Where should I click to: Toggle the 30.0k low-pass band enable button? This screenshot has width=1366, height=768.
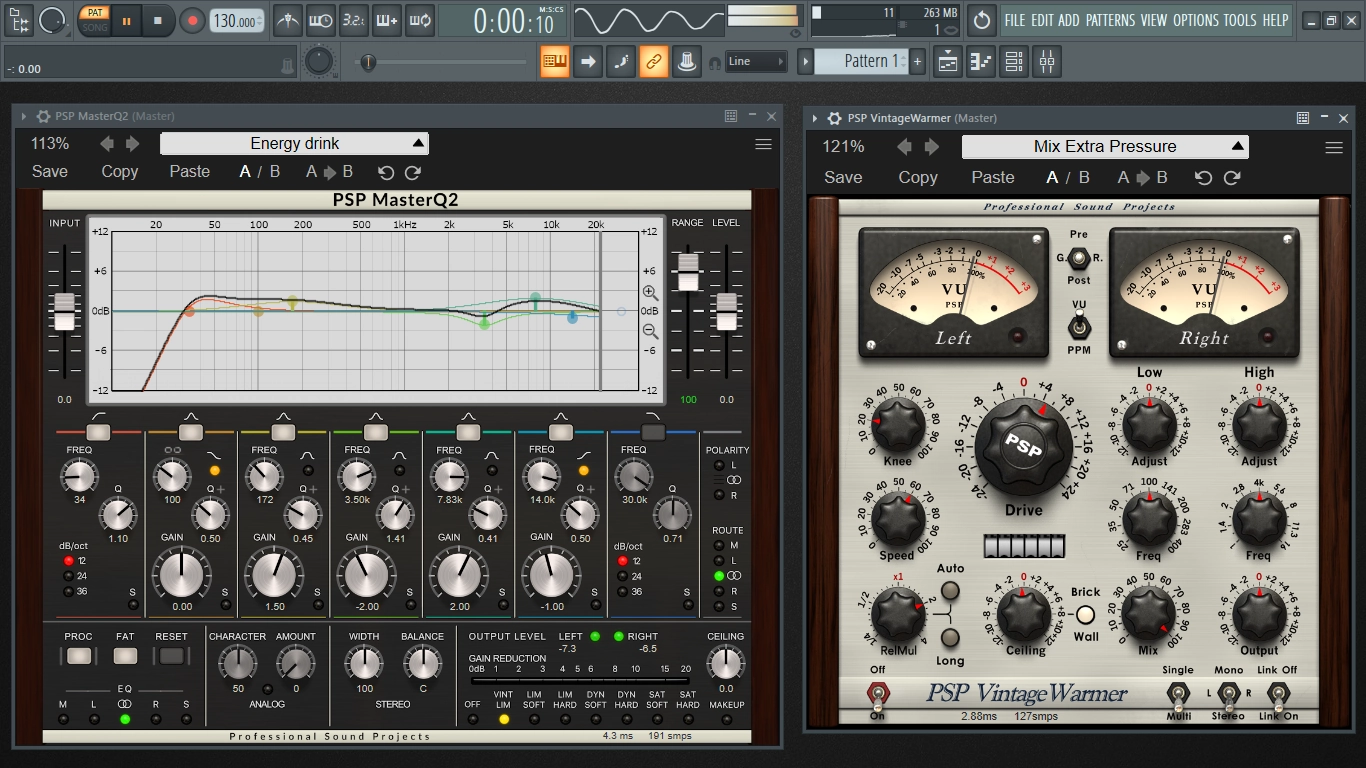click(x=653, y=432)
